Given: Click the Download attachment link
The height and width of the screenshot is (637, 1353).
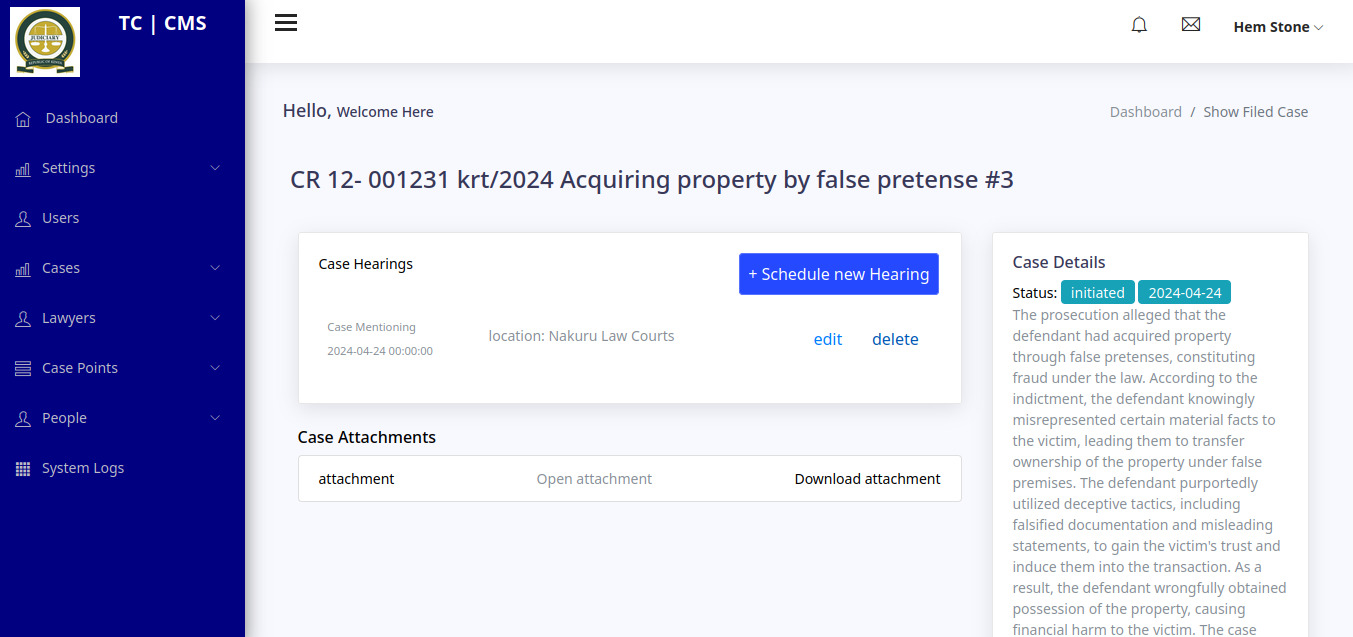Looking at the screenshot, I should [x=867, y=479].
